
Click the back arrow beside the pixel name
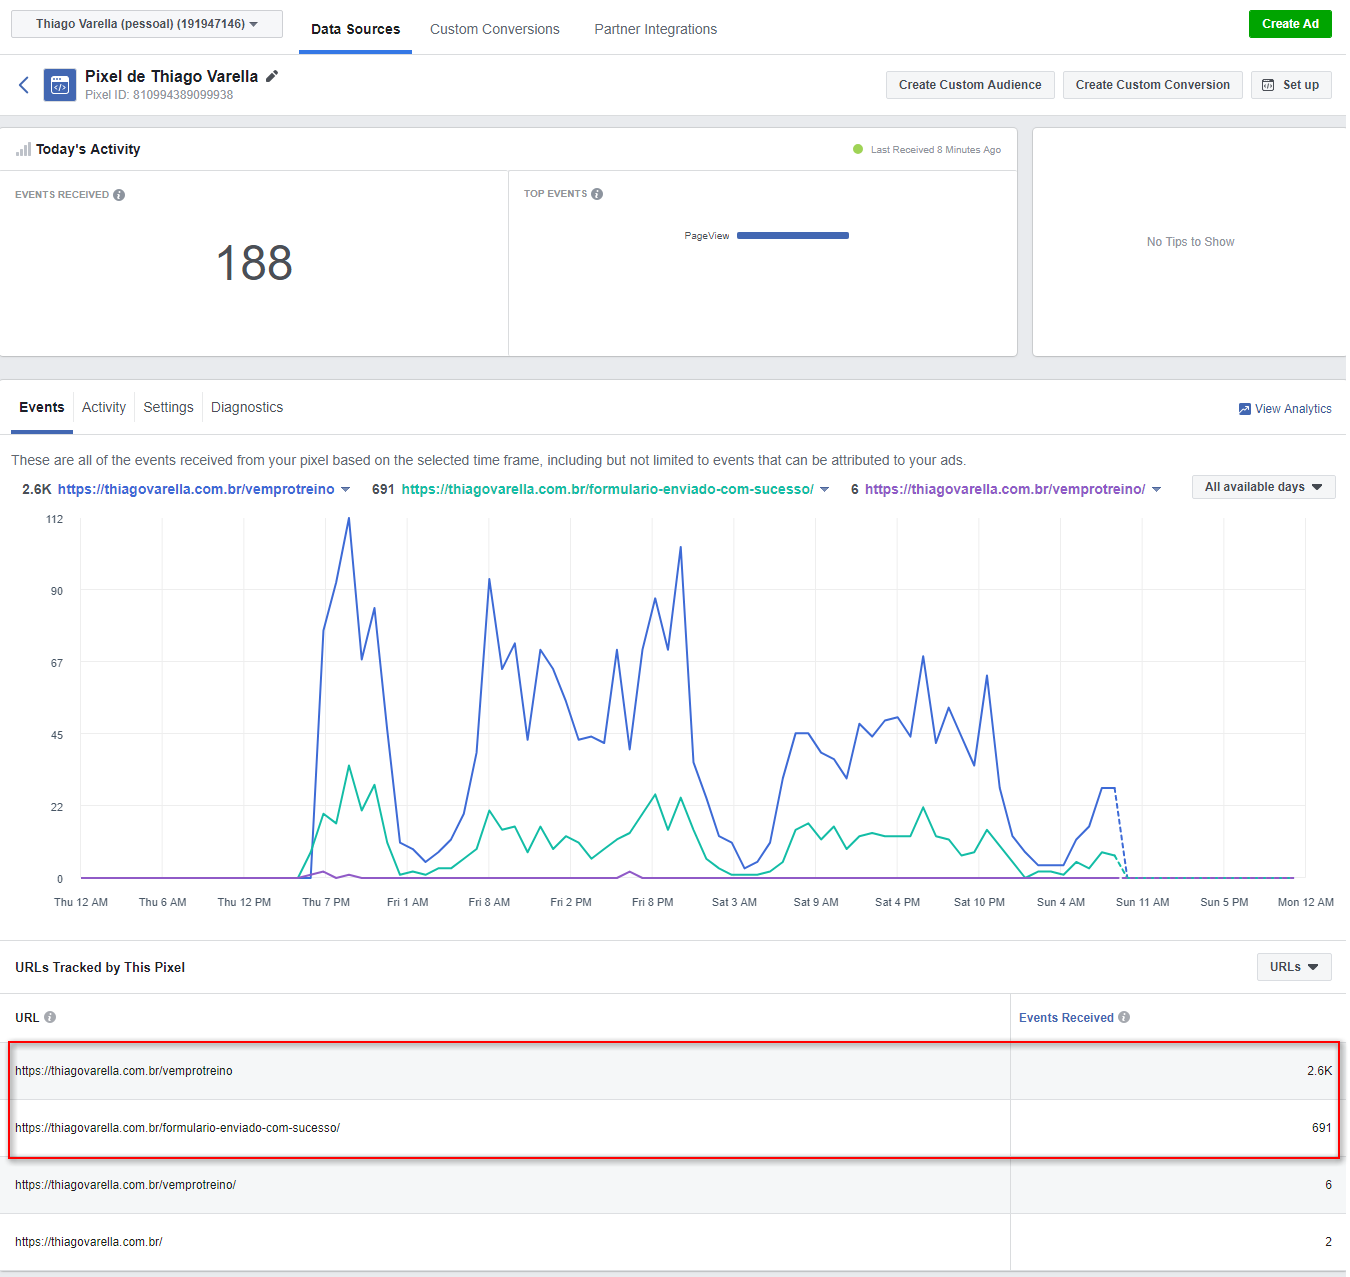tap(24, 85)
